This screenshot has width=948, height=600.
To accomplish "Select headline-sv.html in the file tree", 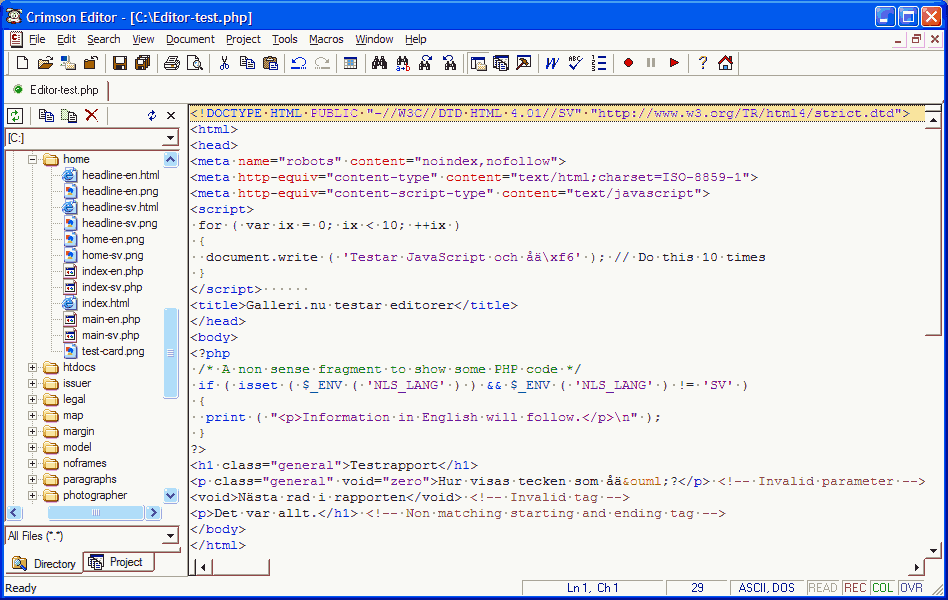I will tap(120, 207).
